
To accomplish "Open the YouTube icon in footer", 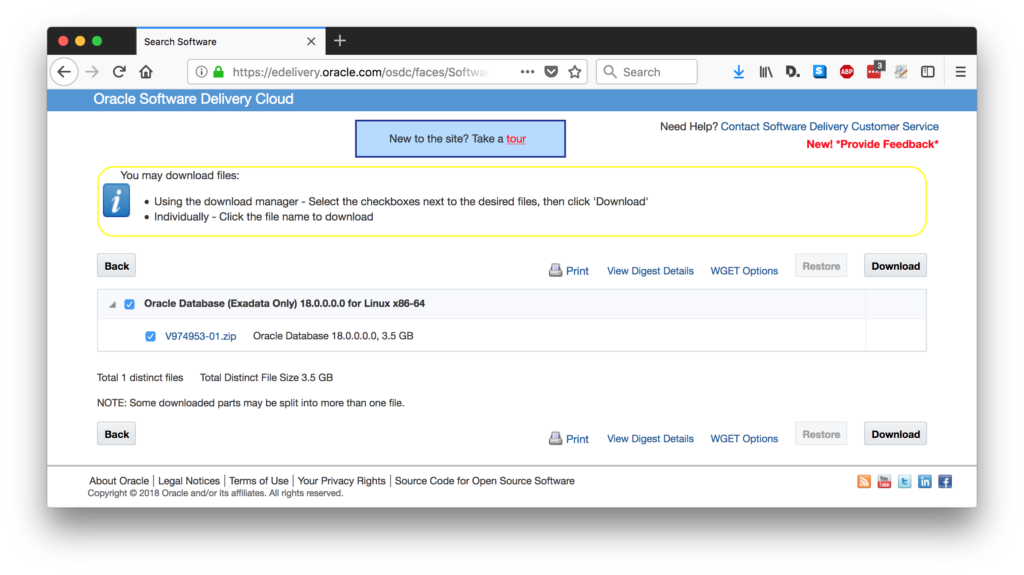I will coord(884,482).
